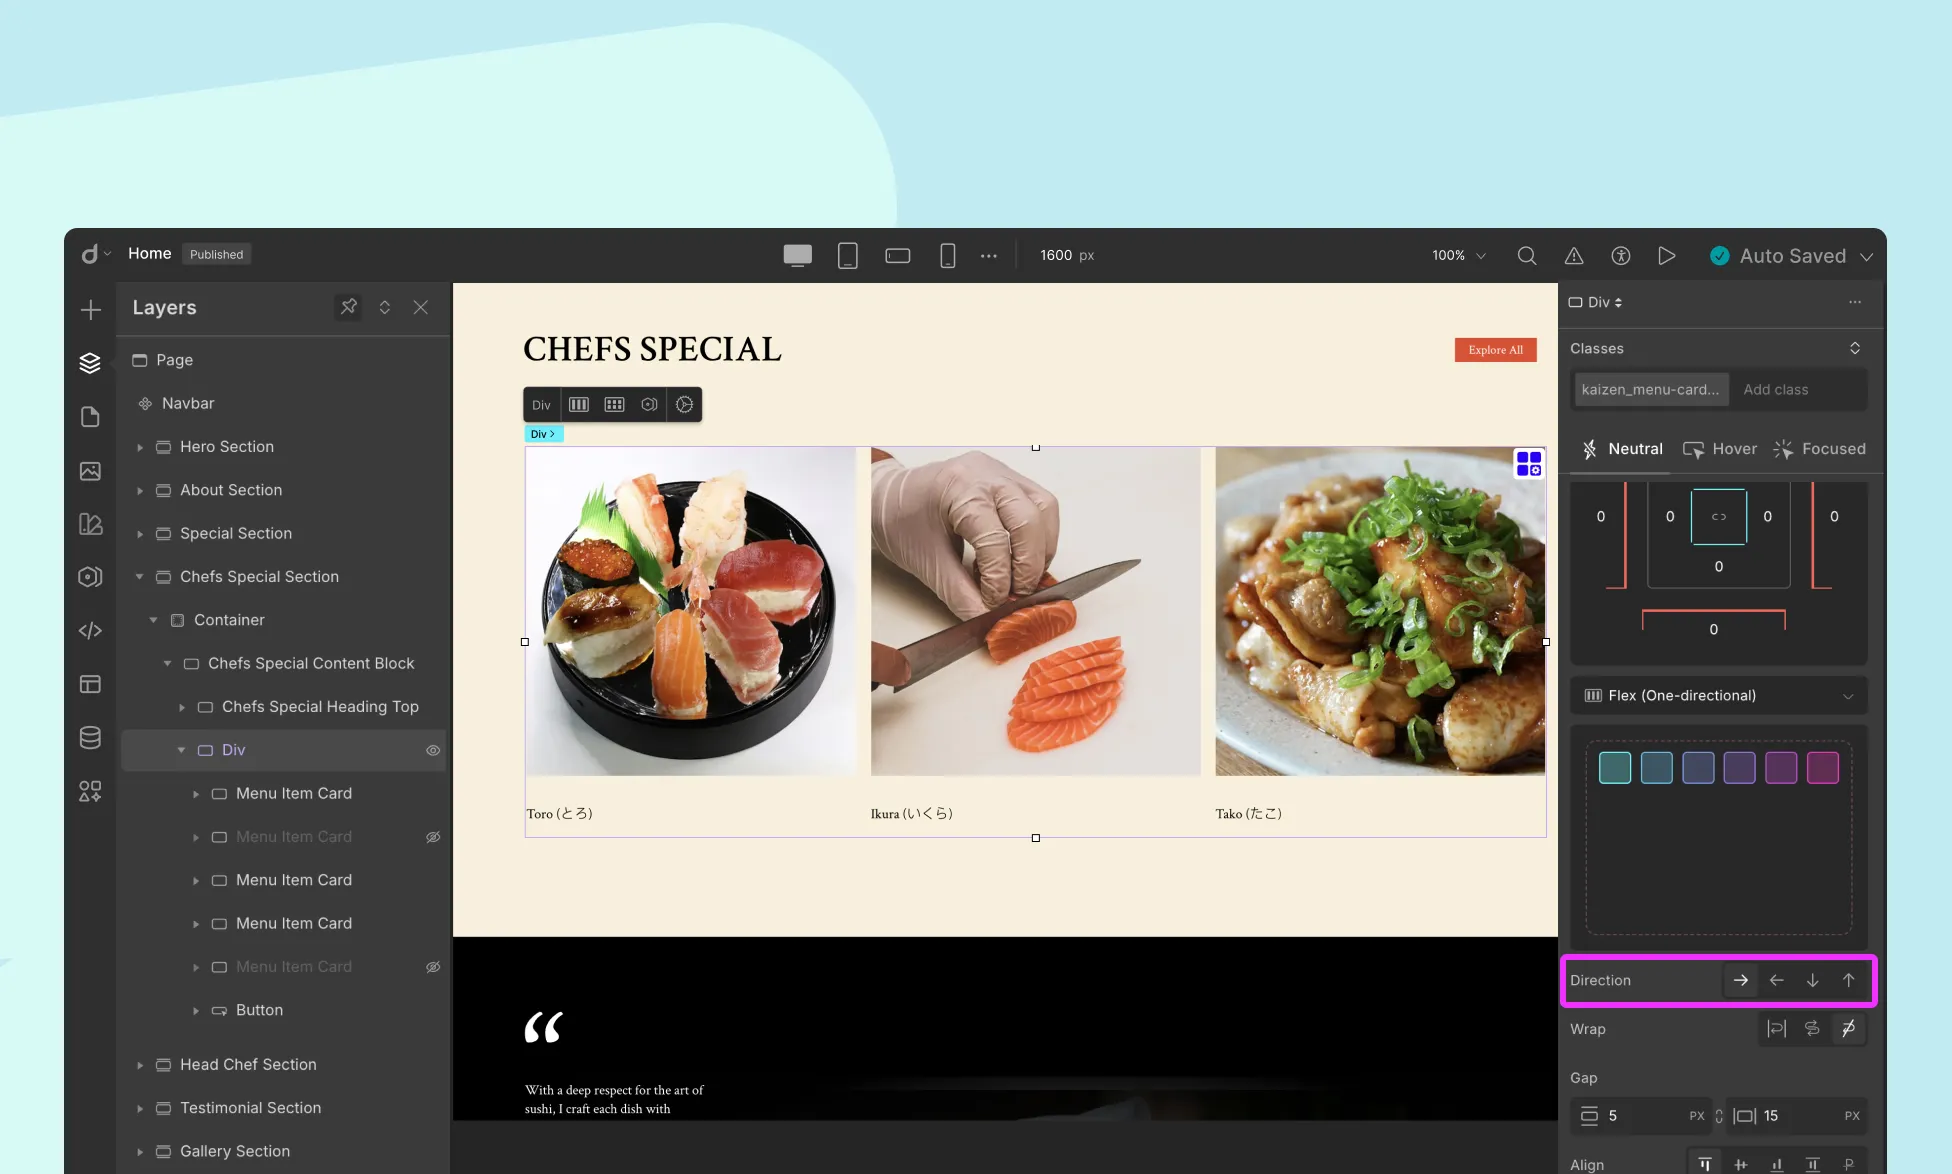Open more breakpoints ellipsis
The width and height of the screenshot is (1952, 1174).
(x=989, y=255)
